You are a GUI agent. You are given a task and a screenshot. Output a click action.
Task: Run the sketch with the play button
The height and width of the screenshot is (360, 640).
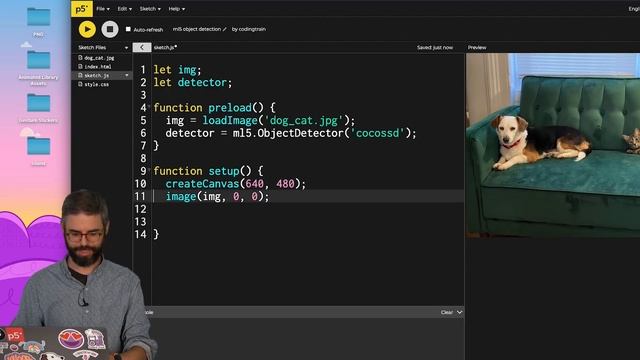87,29
